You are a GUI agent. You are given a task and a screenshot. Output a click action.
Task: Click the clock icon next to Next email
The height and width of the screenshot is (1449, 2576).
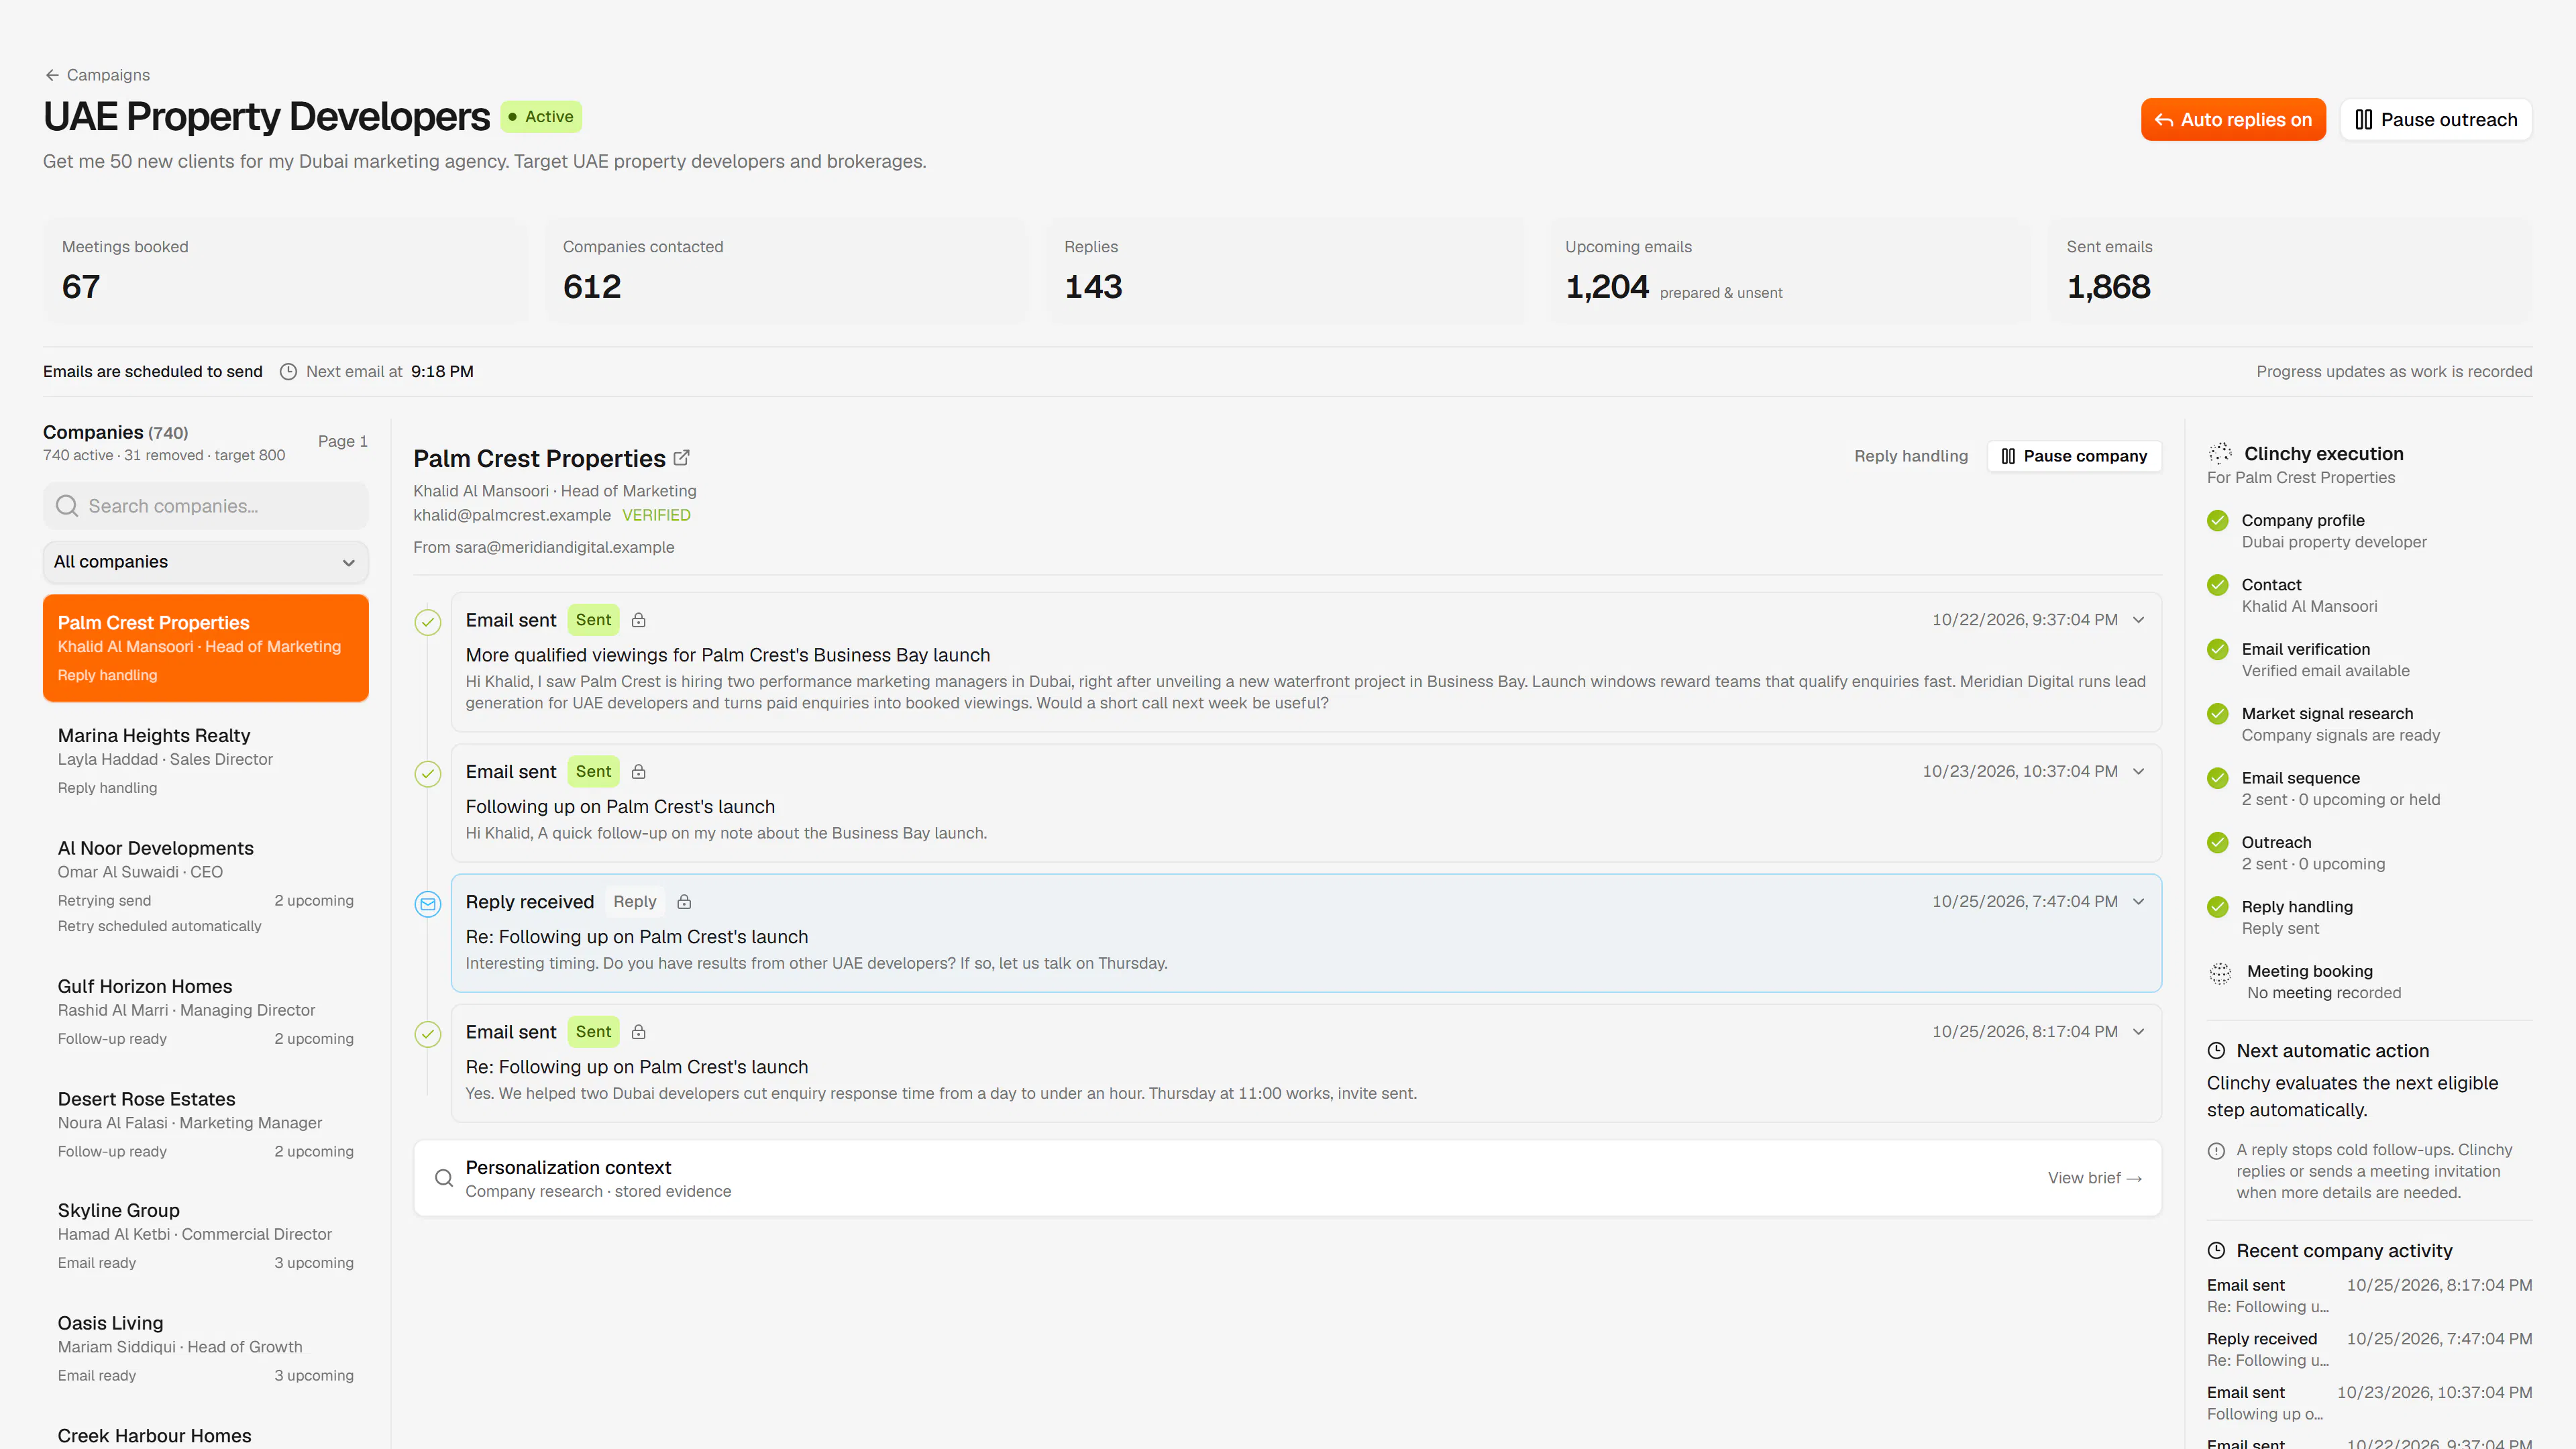pos(288,372)
